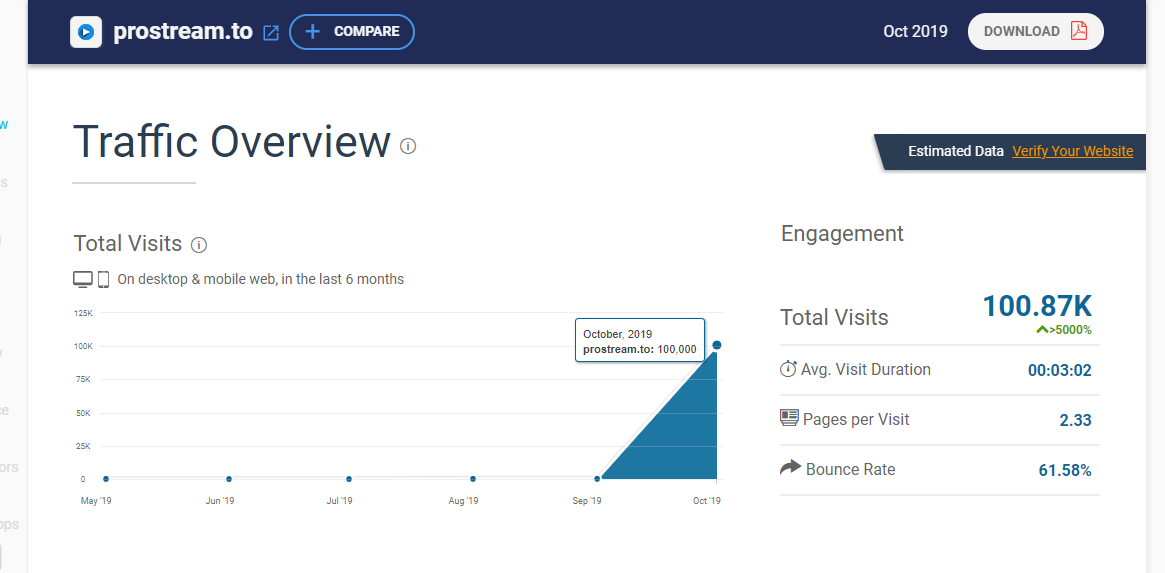Screen dimensions: 1165x573
Task: Click the Total Visits info icon
Action: 199,245
